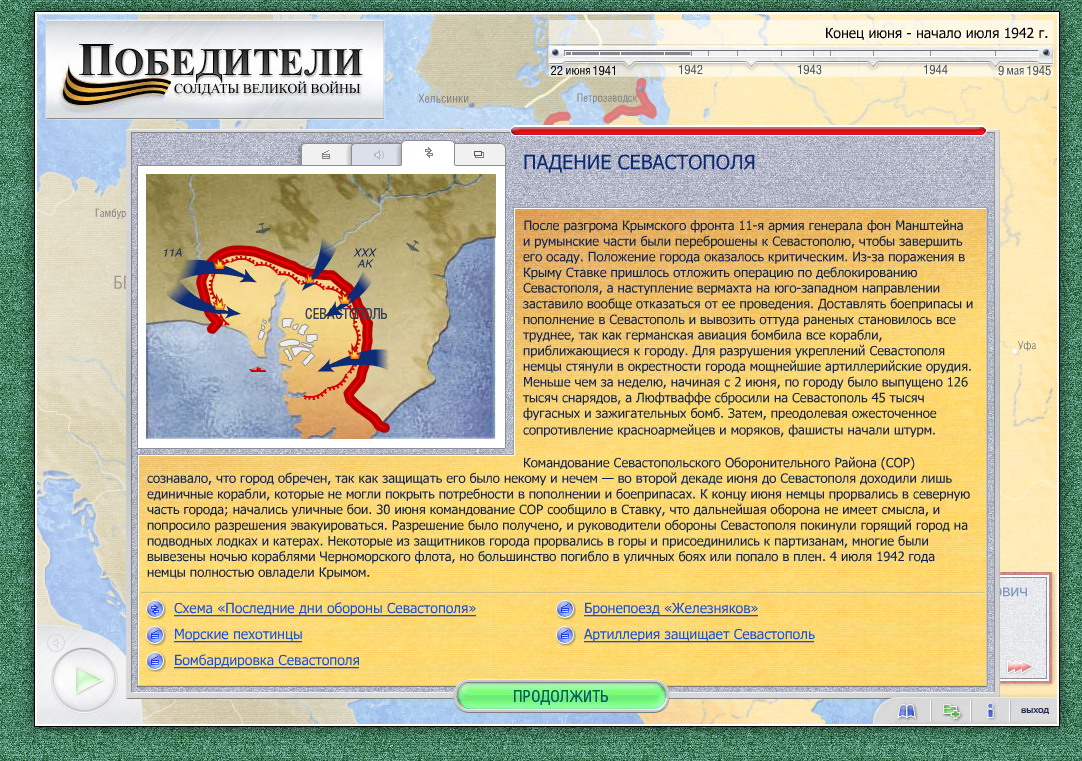
Task: Click the green folders icon
Action: click(x=951, y=711)
